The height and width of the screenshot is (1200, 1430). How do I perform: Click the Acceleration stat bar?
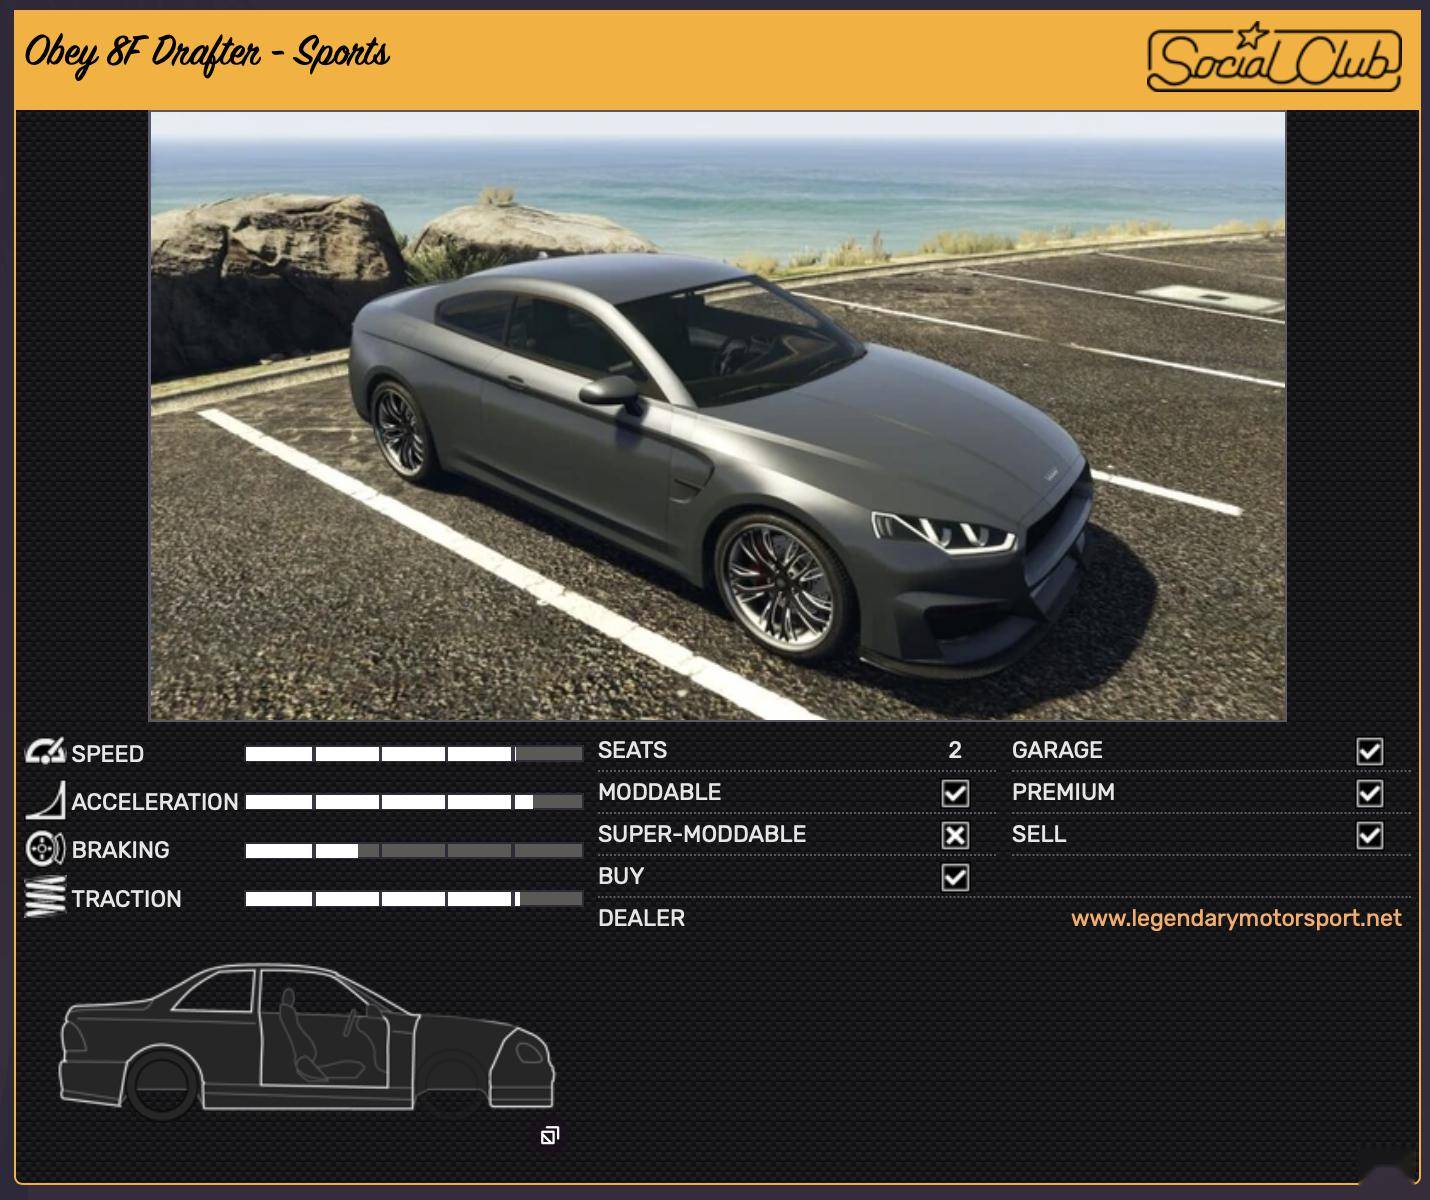[x=414, y=802]
